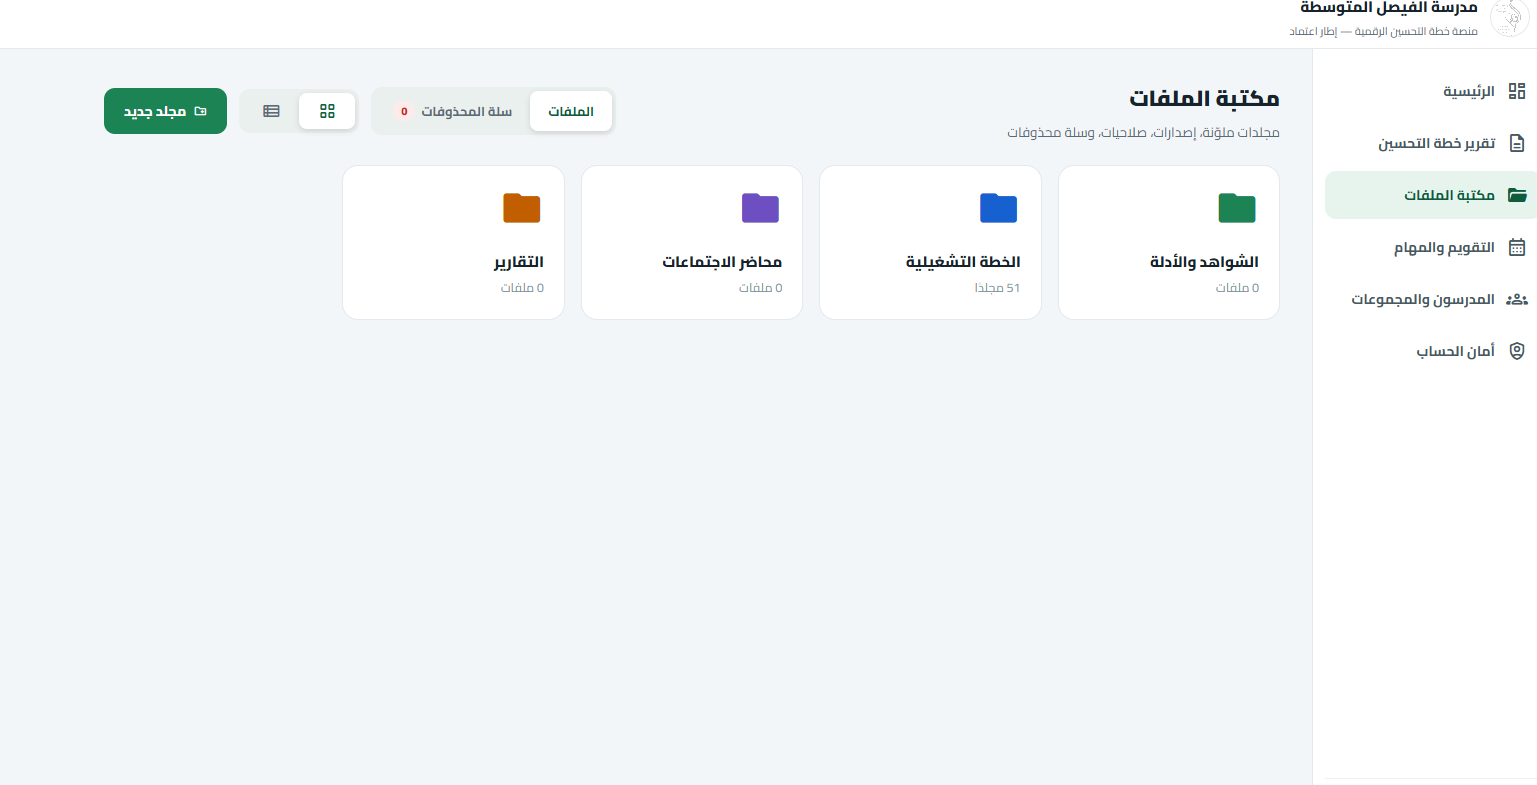This screenshot has width=1537, height=785.
Task: Create a new folder with مجلد جديد
Action: tap(165, 111)
